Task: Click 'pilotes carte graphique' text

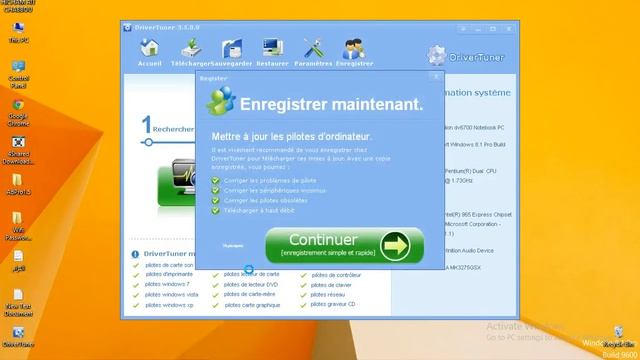Action: click(x=252, y=305)
